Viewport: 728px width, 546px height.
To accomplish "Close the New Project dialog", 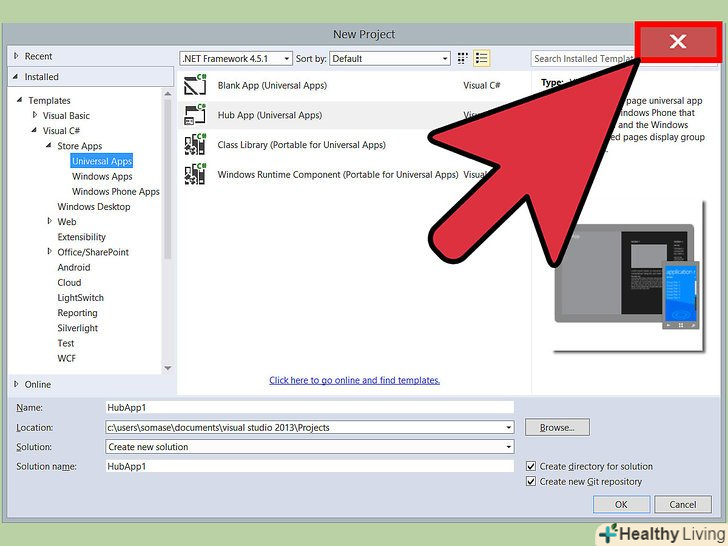I will click(x=677, y=42).
